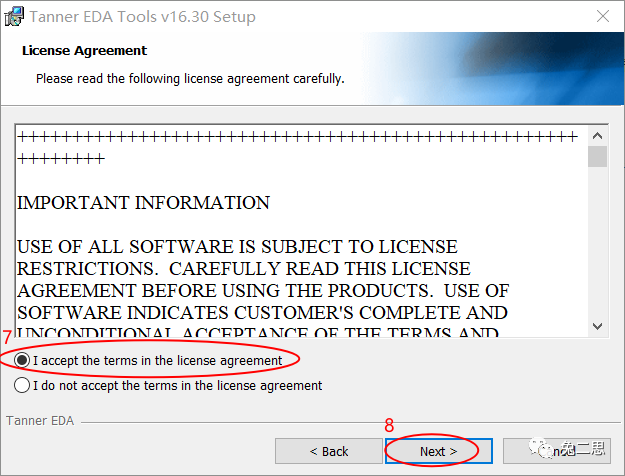The width and height of the screenshot is (625, 476).
Task: Click the license text scrollbar thumb
Action: coord(598,157)
